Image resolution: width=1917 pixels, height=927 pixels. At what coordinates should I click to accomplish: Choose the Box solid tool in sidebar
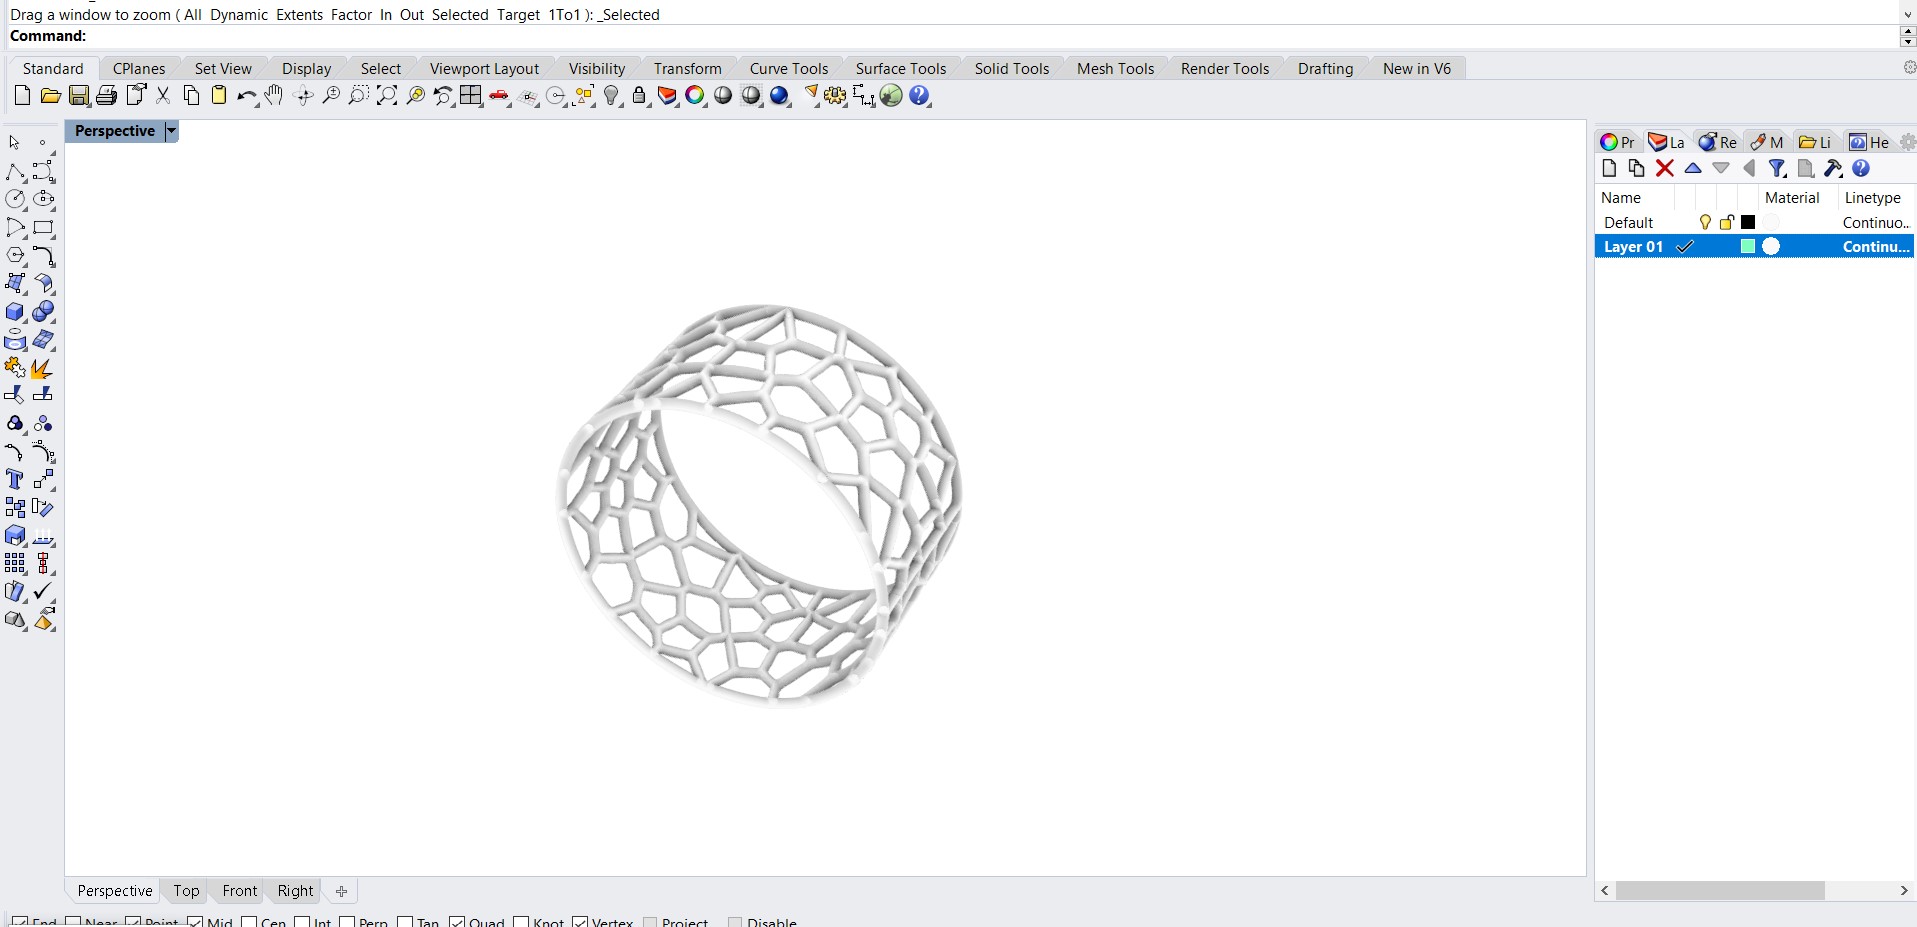point(15,313)
